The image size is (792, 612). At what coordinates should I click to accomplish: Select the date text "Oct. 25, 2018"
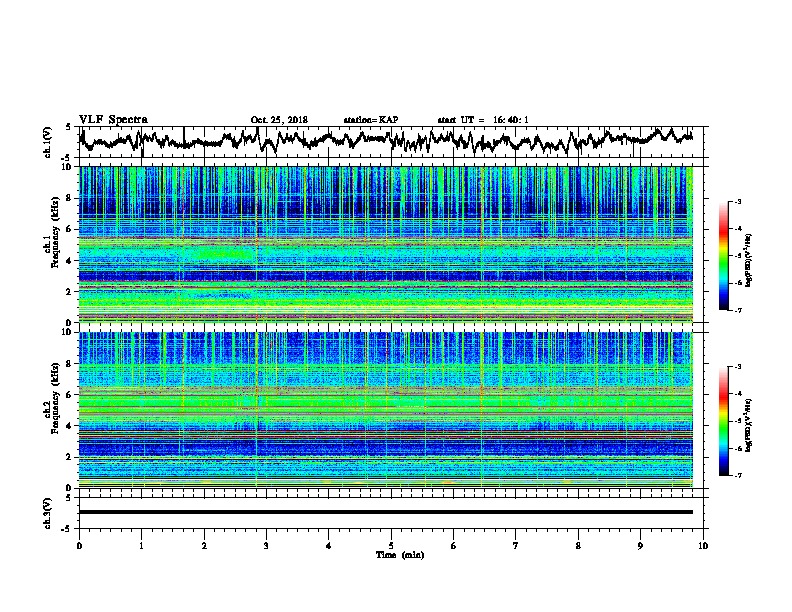pyautogui.click(x=279, y=120)
